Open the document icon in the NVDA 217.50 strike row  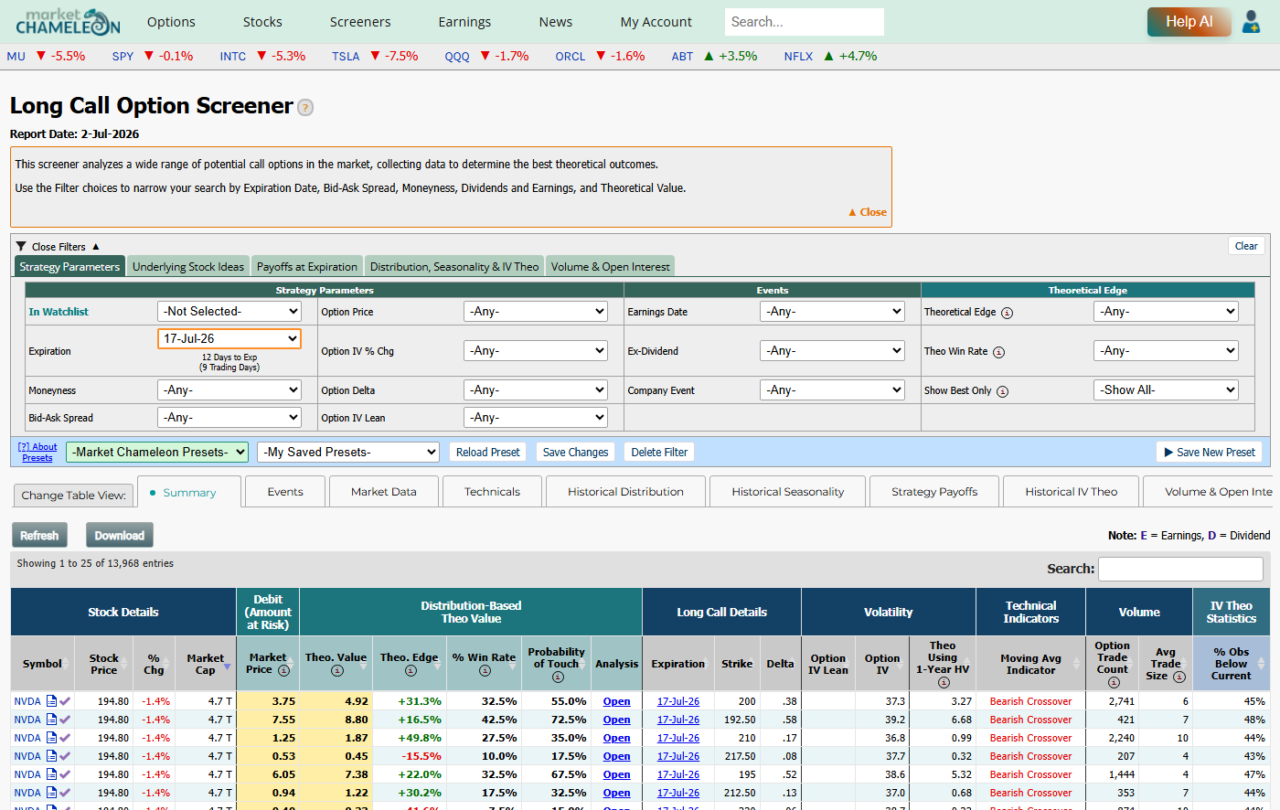pyautogui.click(x=52, y=756)
